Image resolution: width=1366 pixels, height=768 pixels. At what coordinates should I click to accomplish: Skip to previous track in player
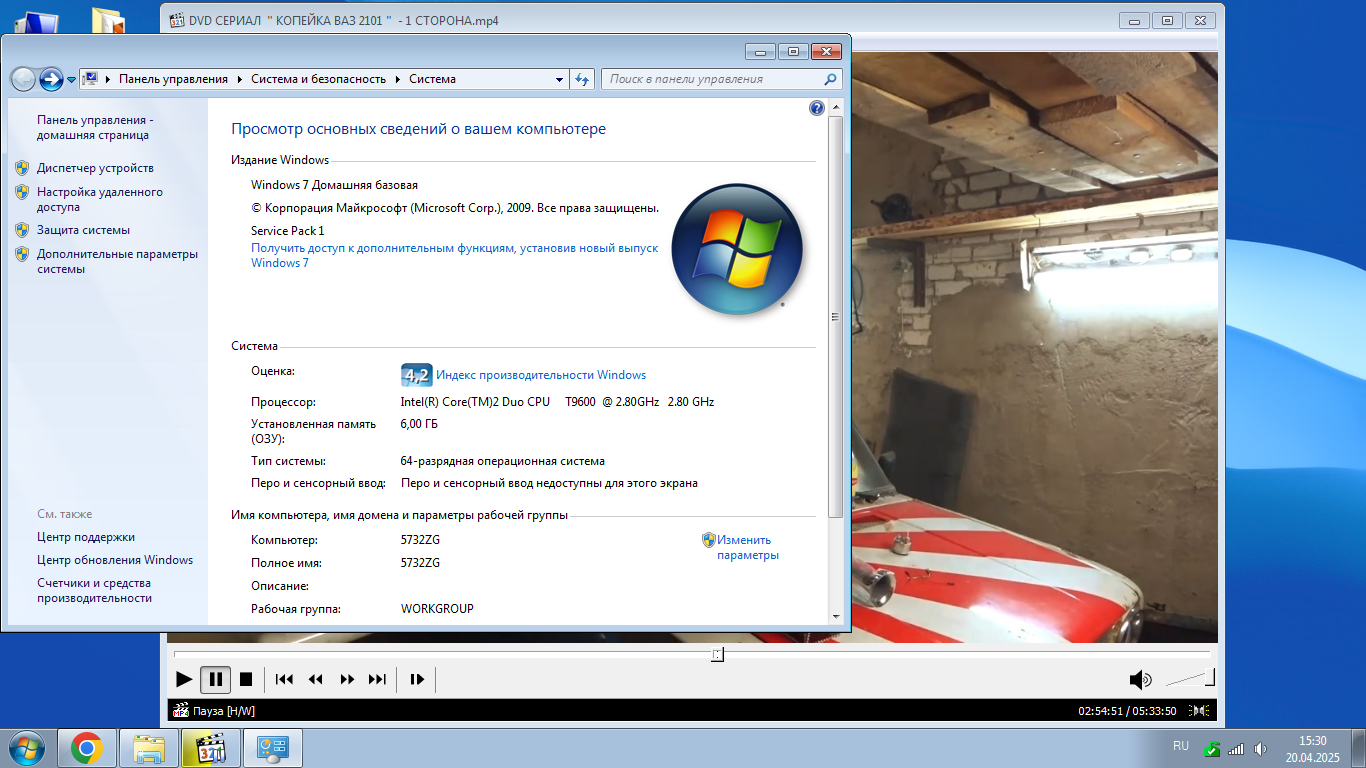[x=284, y=680]
